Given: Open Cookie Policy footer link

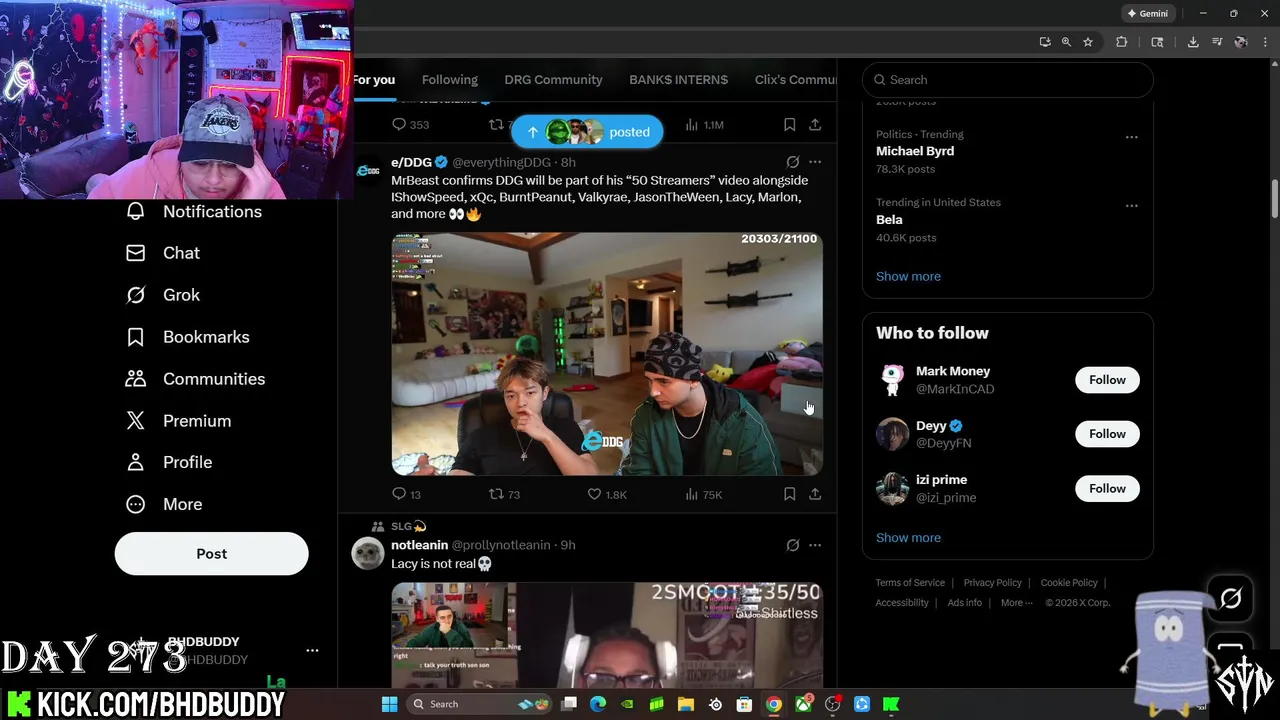Looking at the screenshot, I should tap(1069, 583).
